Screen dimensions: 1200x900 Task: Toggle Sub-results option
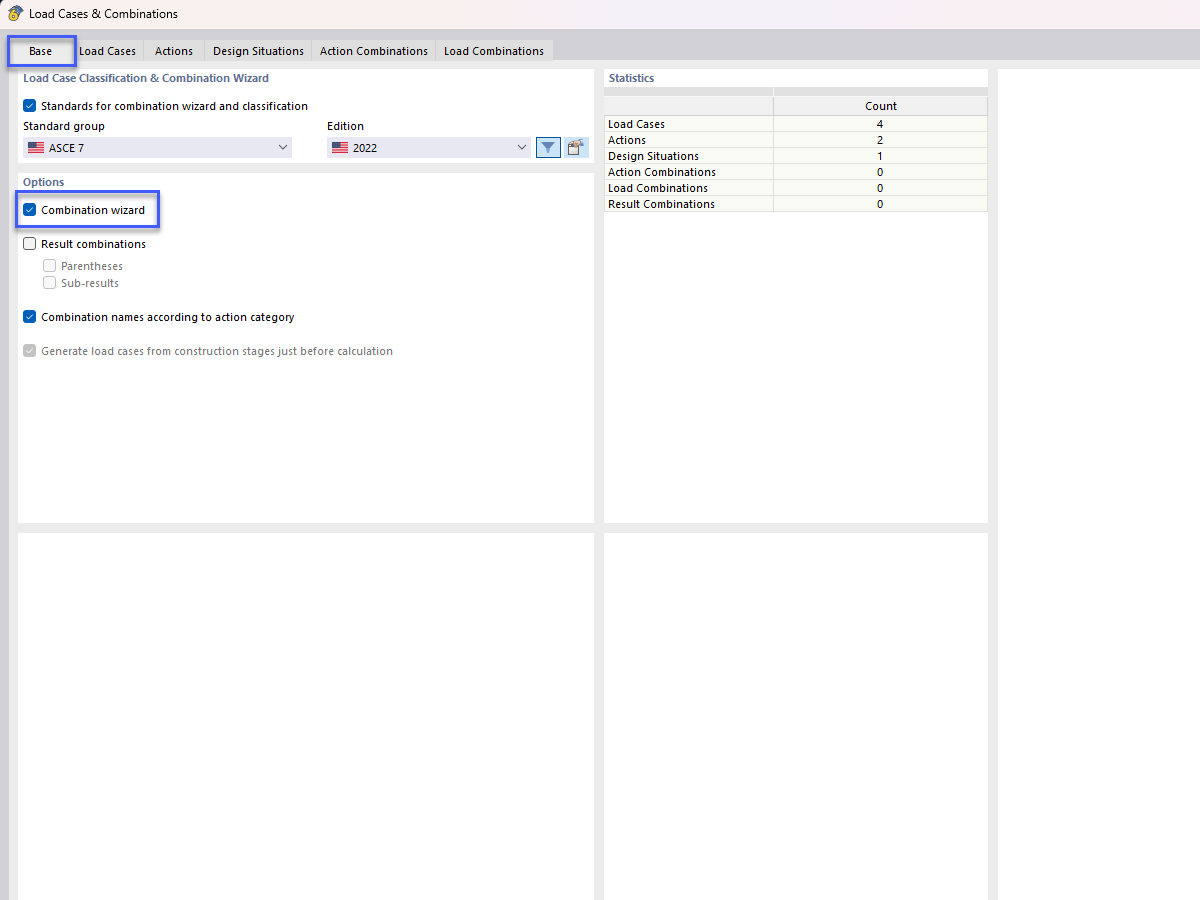[x=49, y=282]
